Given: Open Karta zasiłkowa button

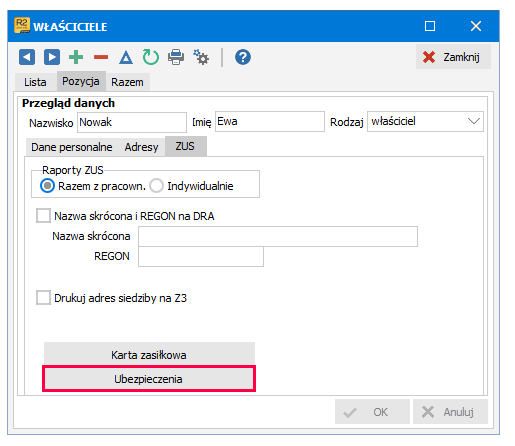Looking at the screenshot, I should [149, 353].
